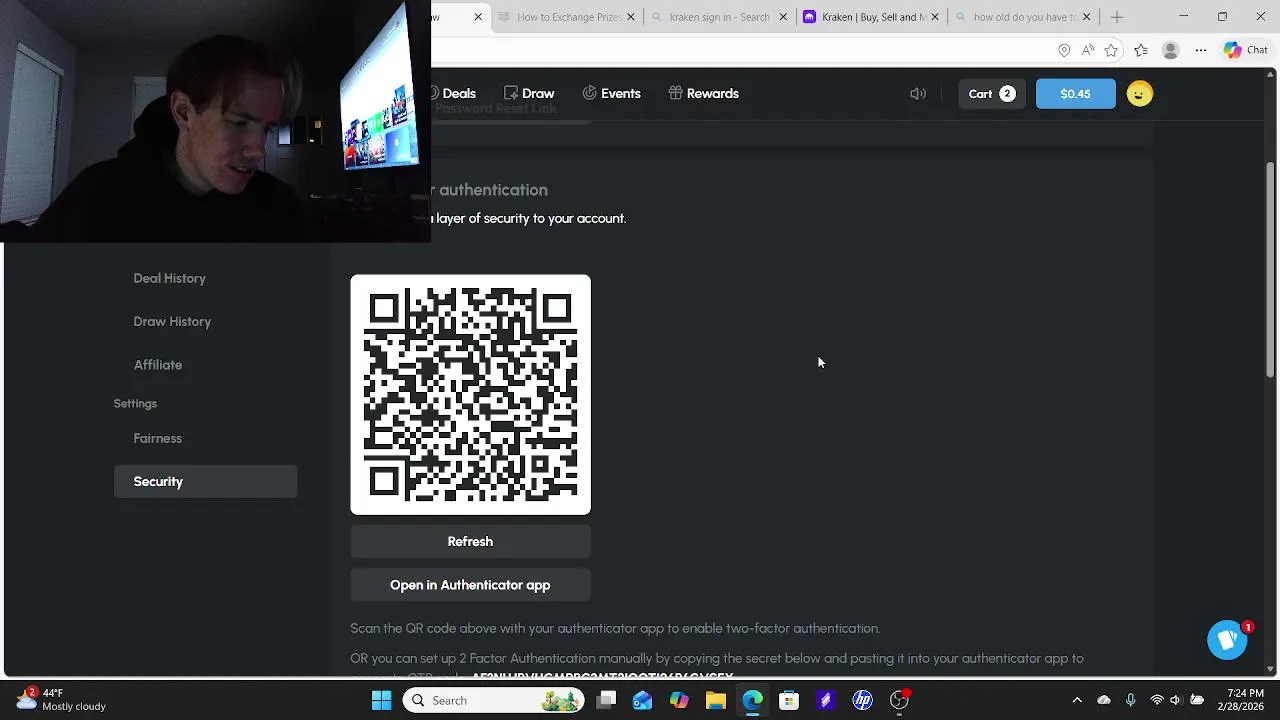Screen dimensions: 1280x720
Task: Mute site sound with speaker icon
Action: tap(918, 93)
